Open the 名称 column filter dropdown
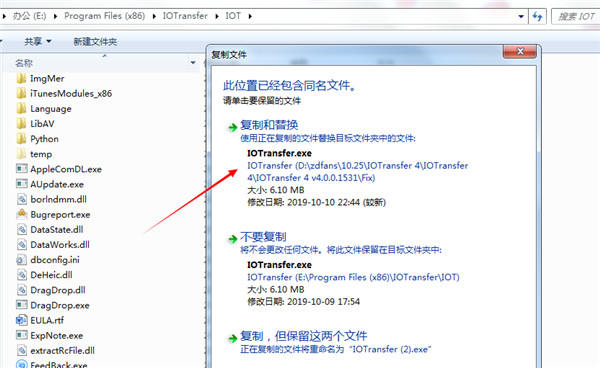600x368 pixels. tap(193, 62)
